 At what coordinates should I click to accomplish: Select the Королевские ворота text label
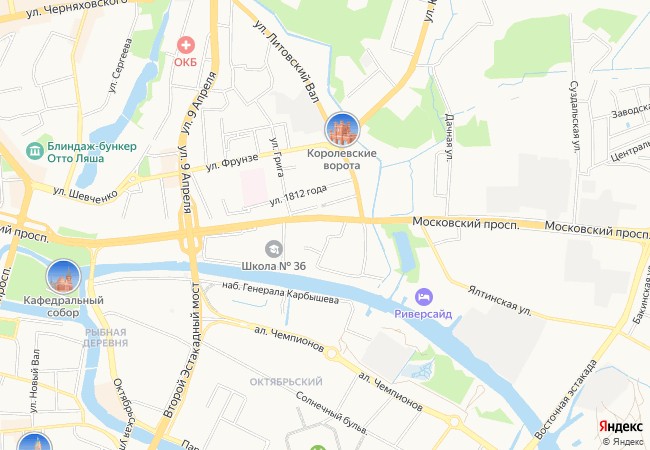point(342,159)
